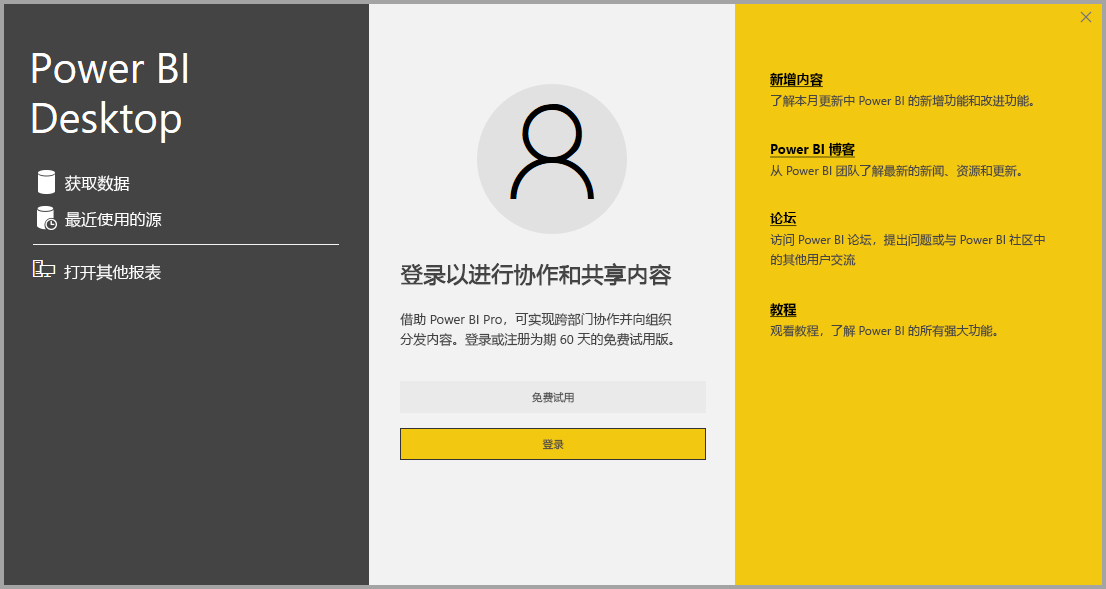Close the Power BI start dialog

(1086, 18)
